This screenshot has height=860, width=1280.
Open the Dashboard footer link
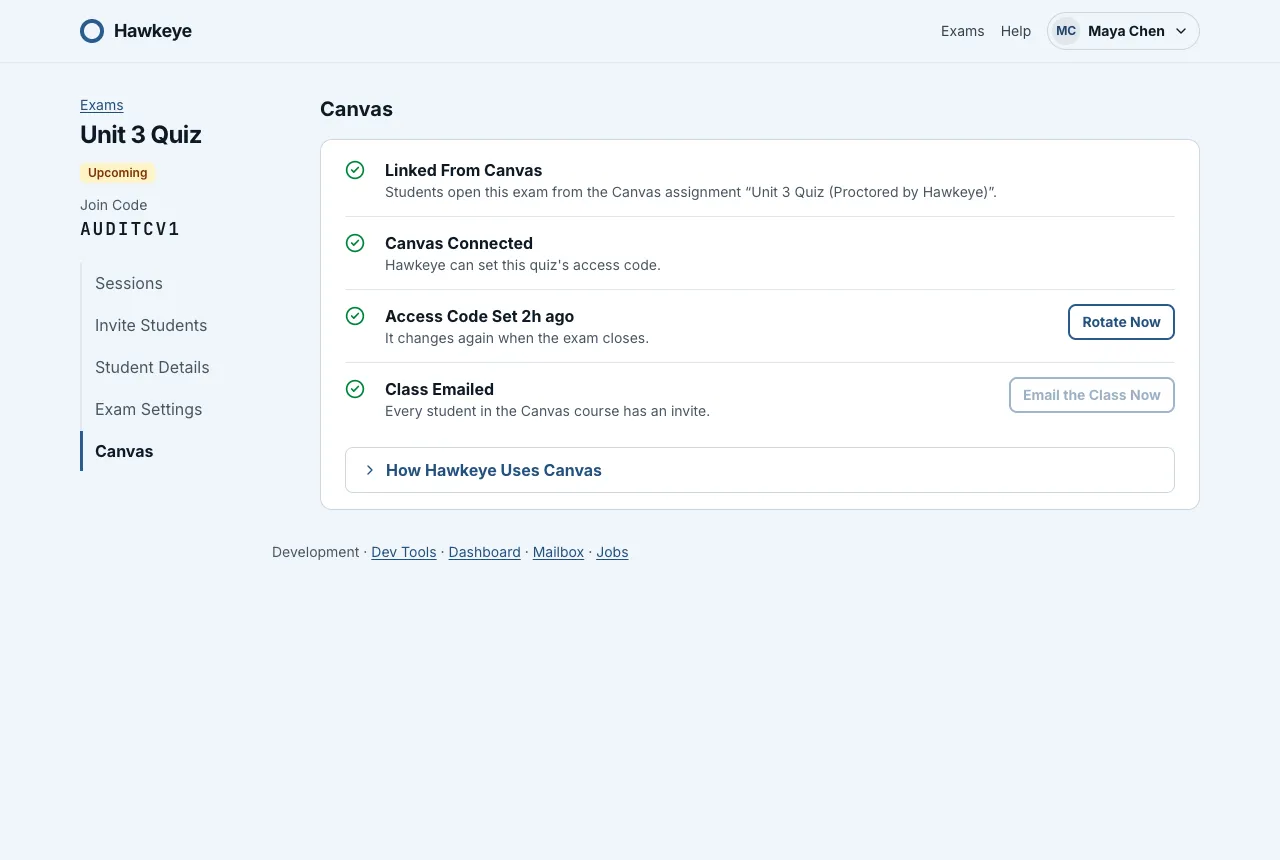tap(484, 552)
